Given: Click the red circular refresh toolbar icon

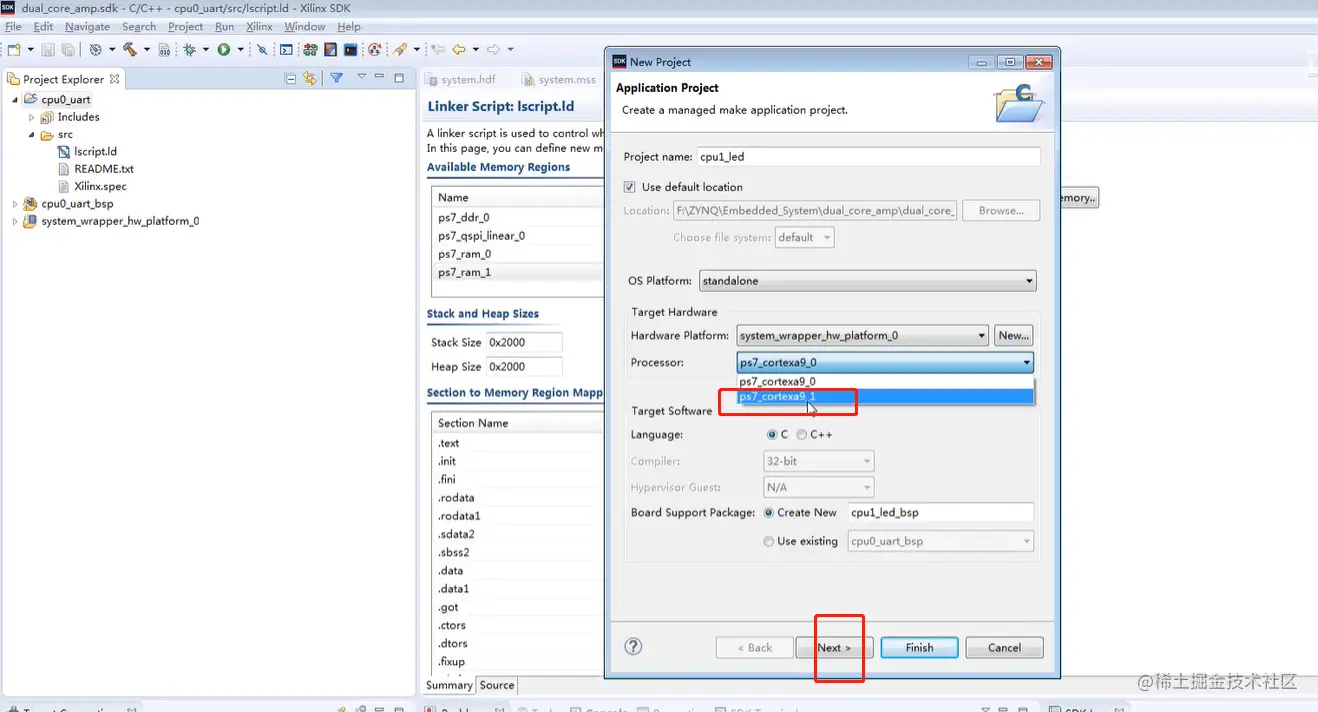Looking at the screenshot, I should (374, 49).
